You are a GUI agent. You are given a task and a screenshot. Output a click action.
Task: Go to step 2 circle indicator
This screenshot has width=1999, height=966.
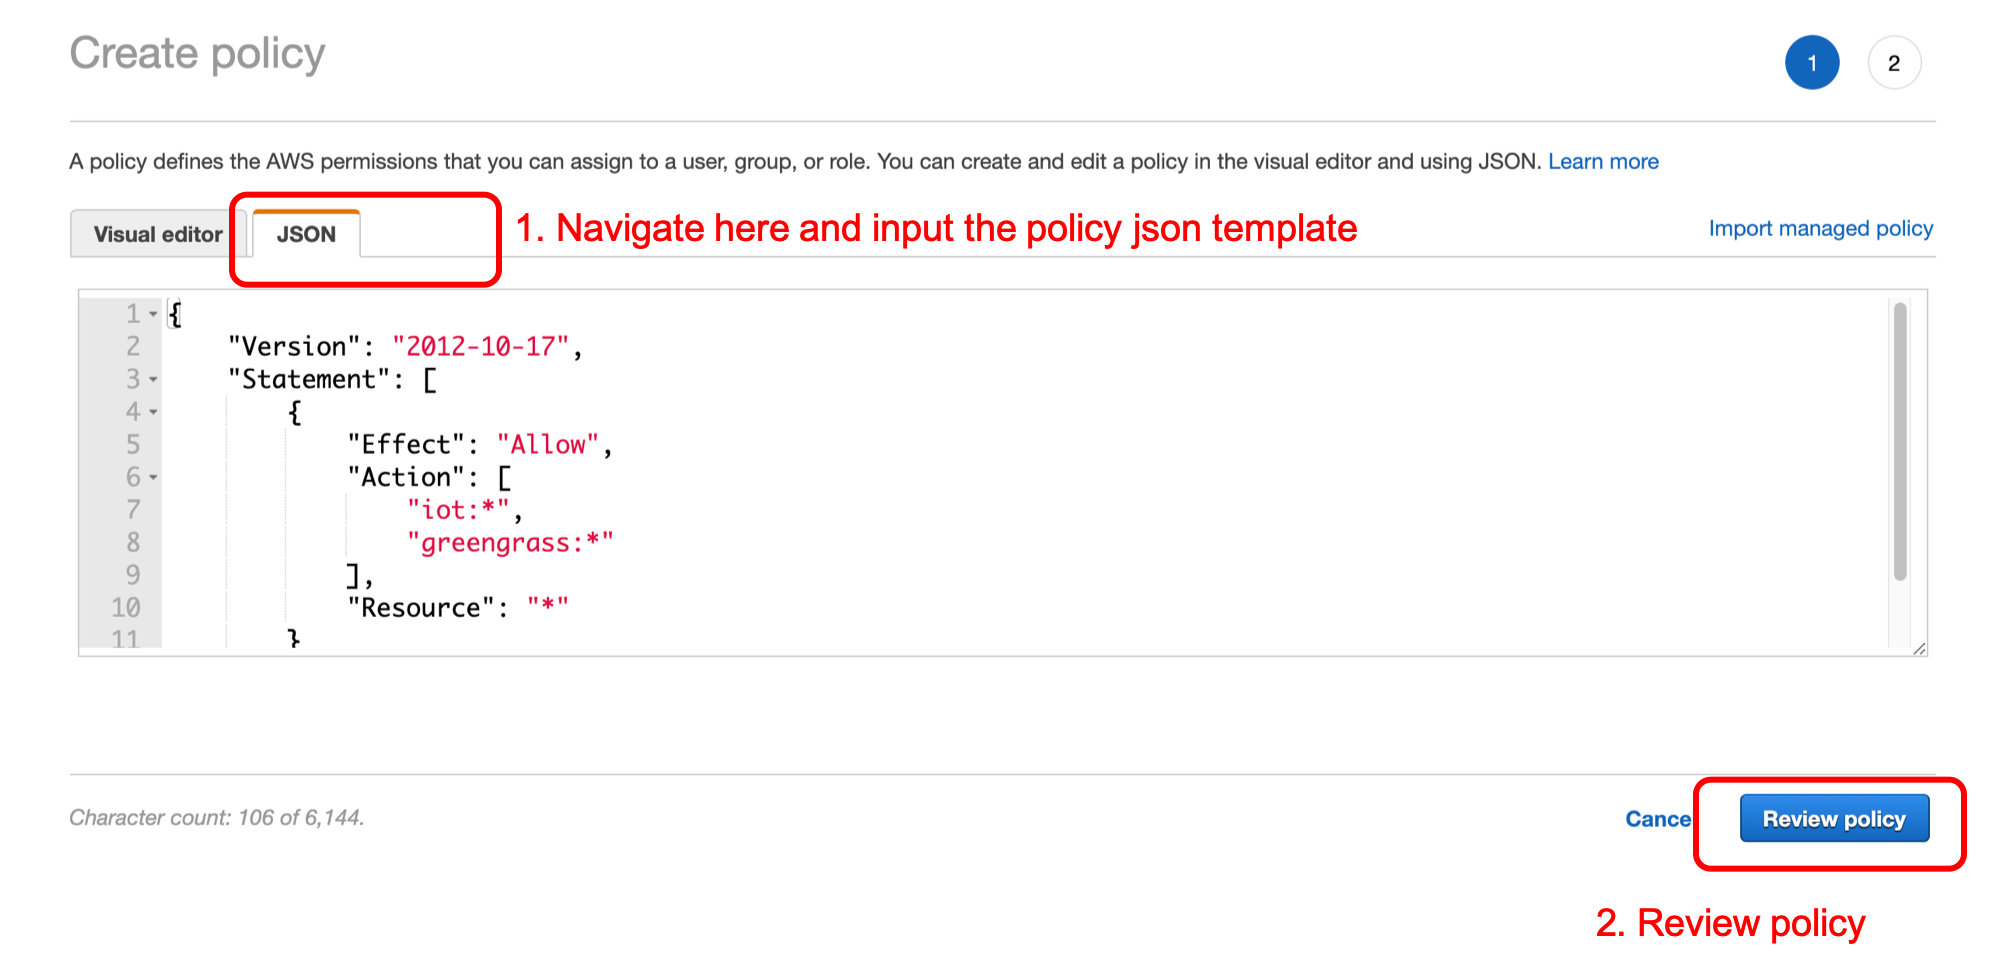[x=1893, y=63]
